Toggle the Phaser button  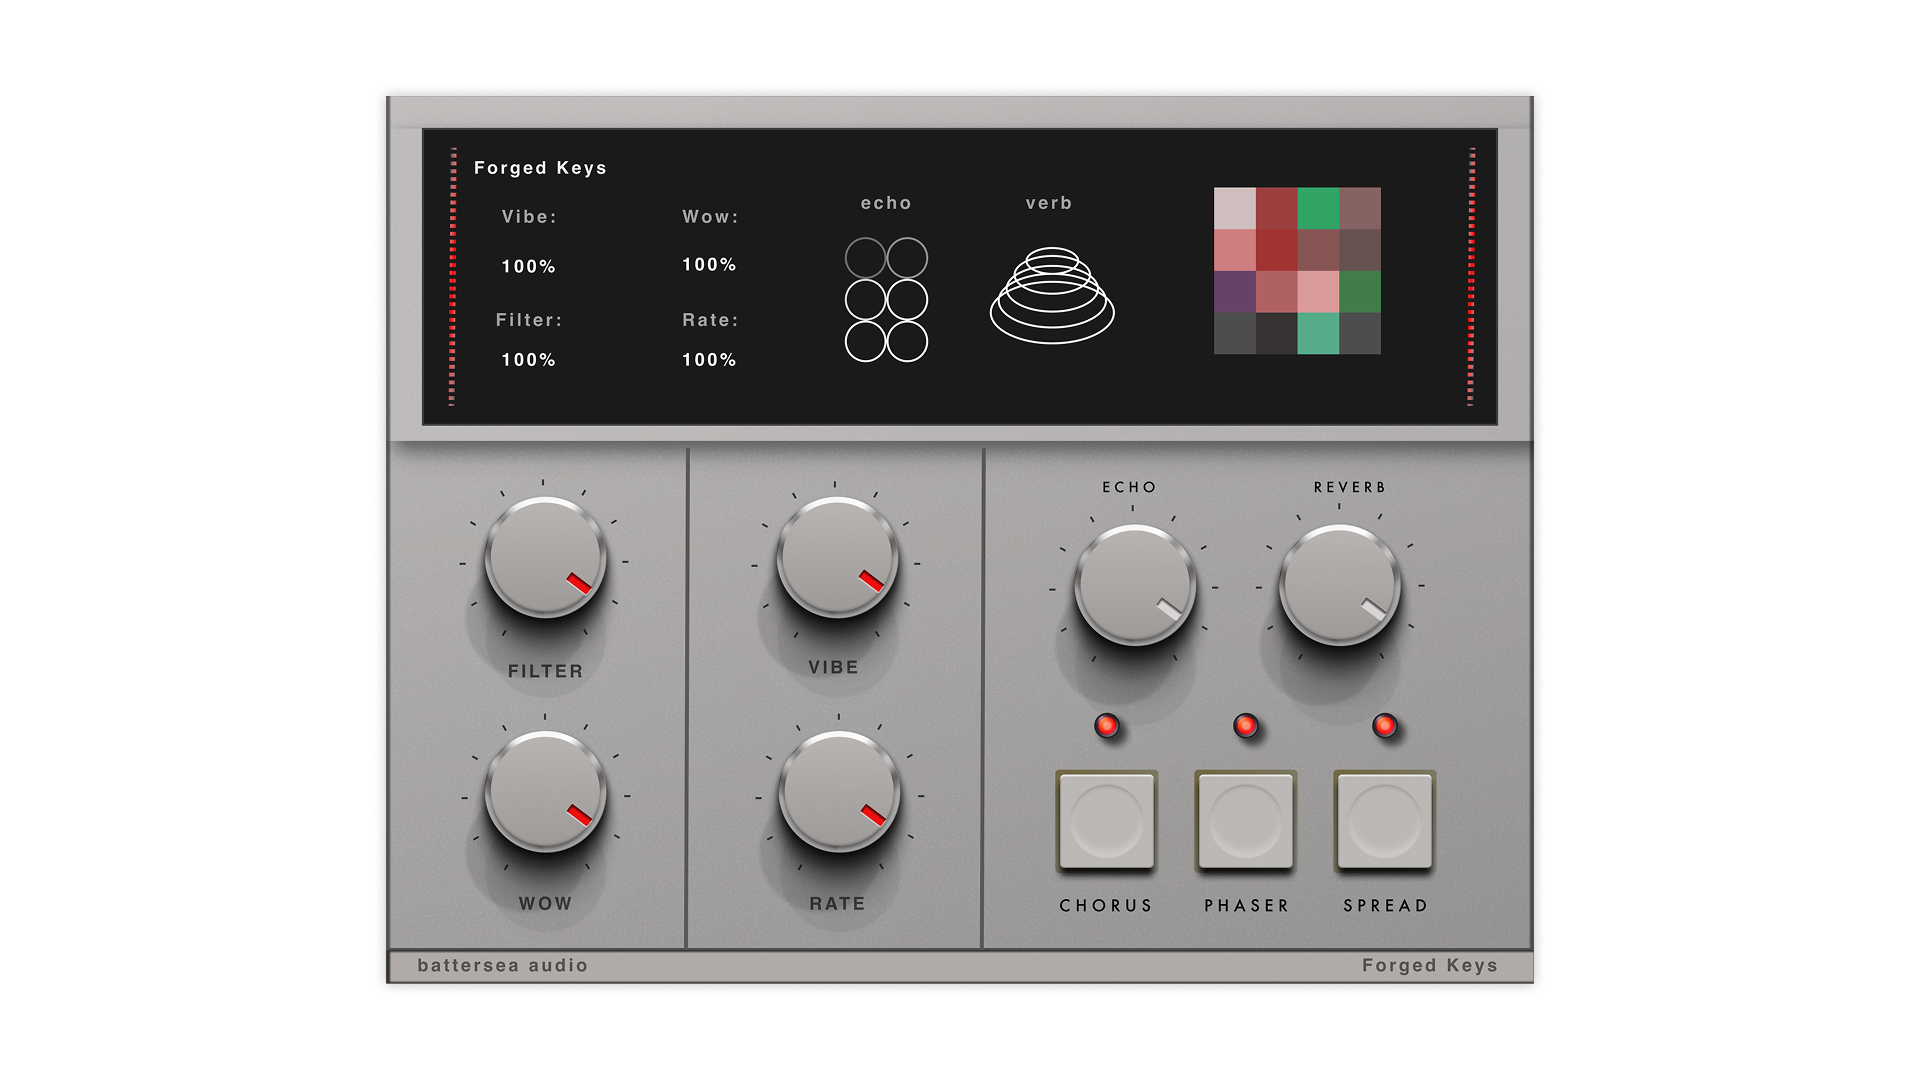(1245, 821)
